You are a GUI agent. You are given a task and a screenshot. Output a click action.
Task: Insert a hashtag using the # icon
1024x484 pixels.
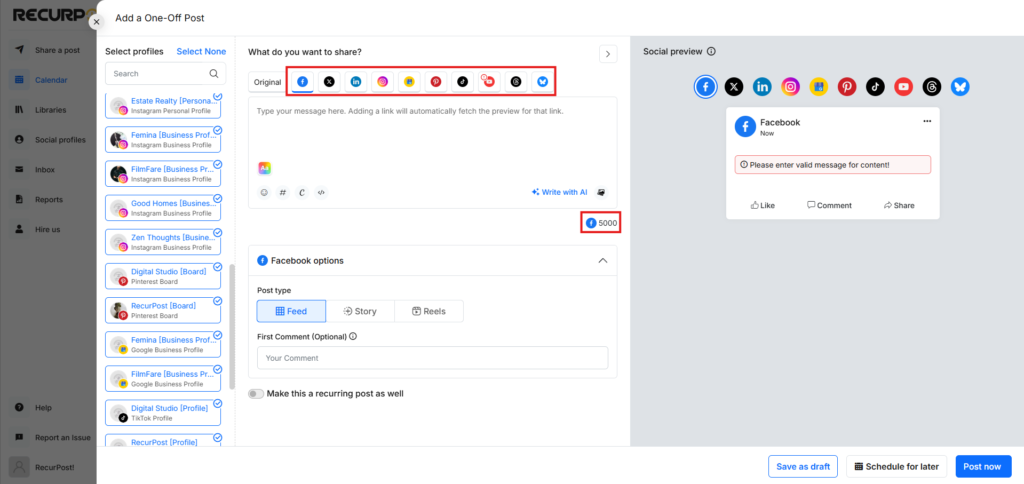coord(283,193)
